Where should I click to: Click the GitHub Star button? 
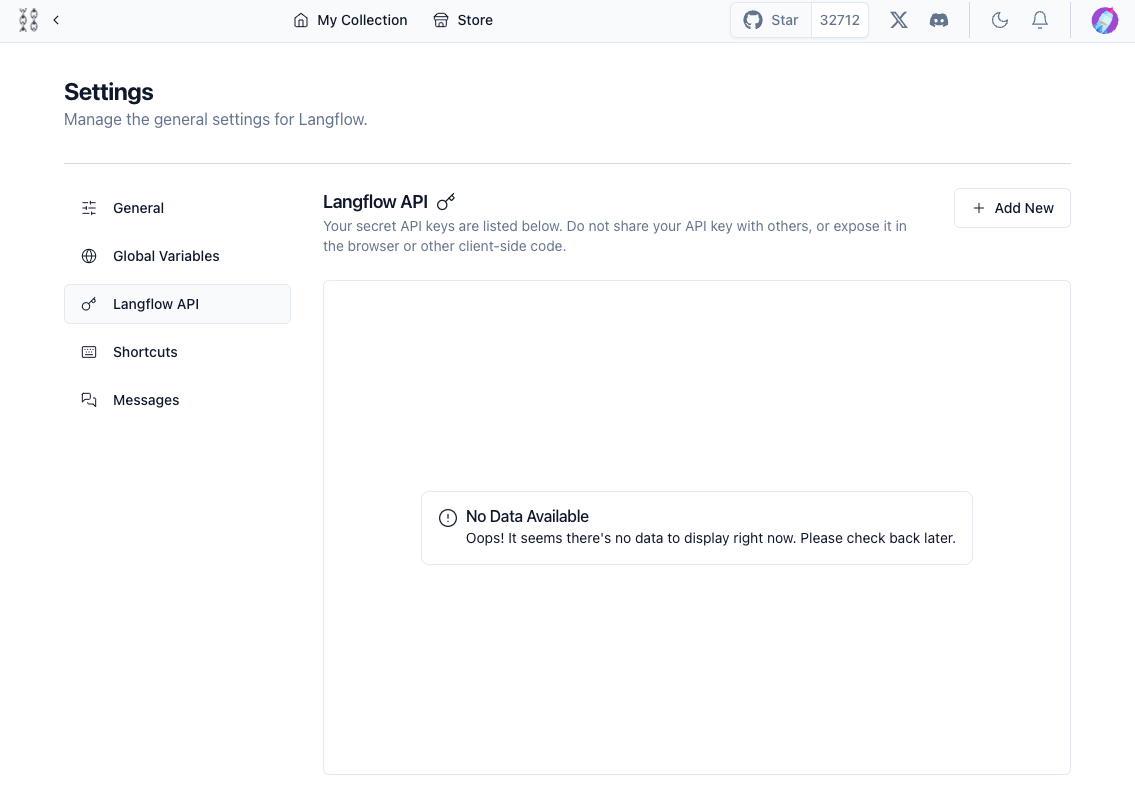(771, 20)
